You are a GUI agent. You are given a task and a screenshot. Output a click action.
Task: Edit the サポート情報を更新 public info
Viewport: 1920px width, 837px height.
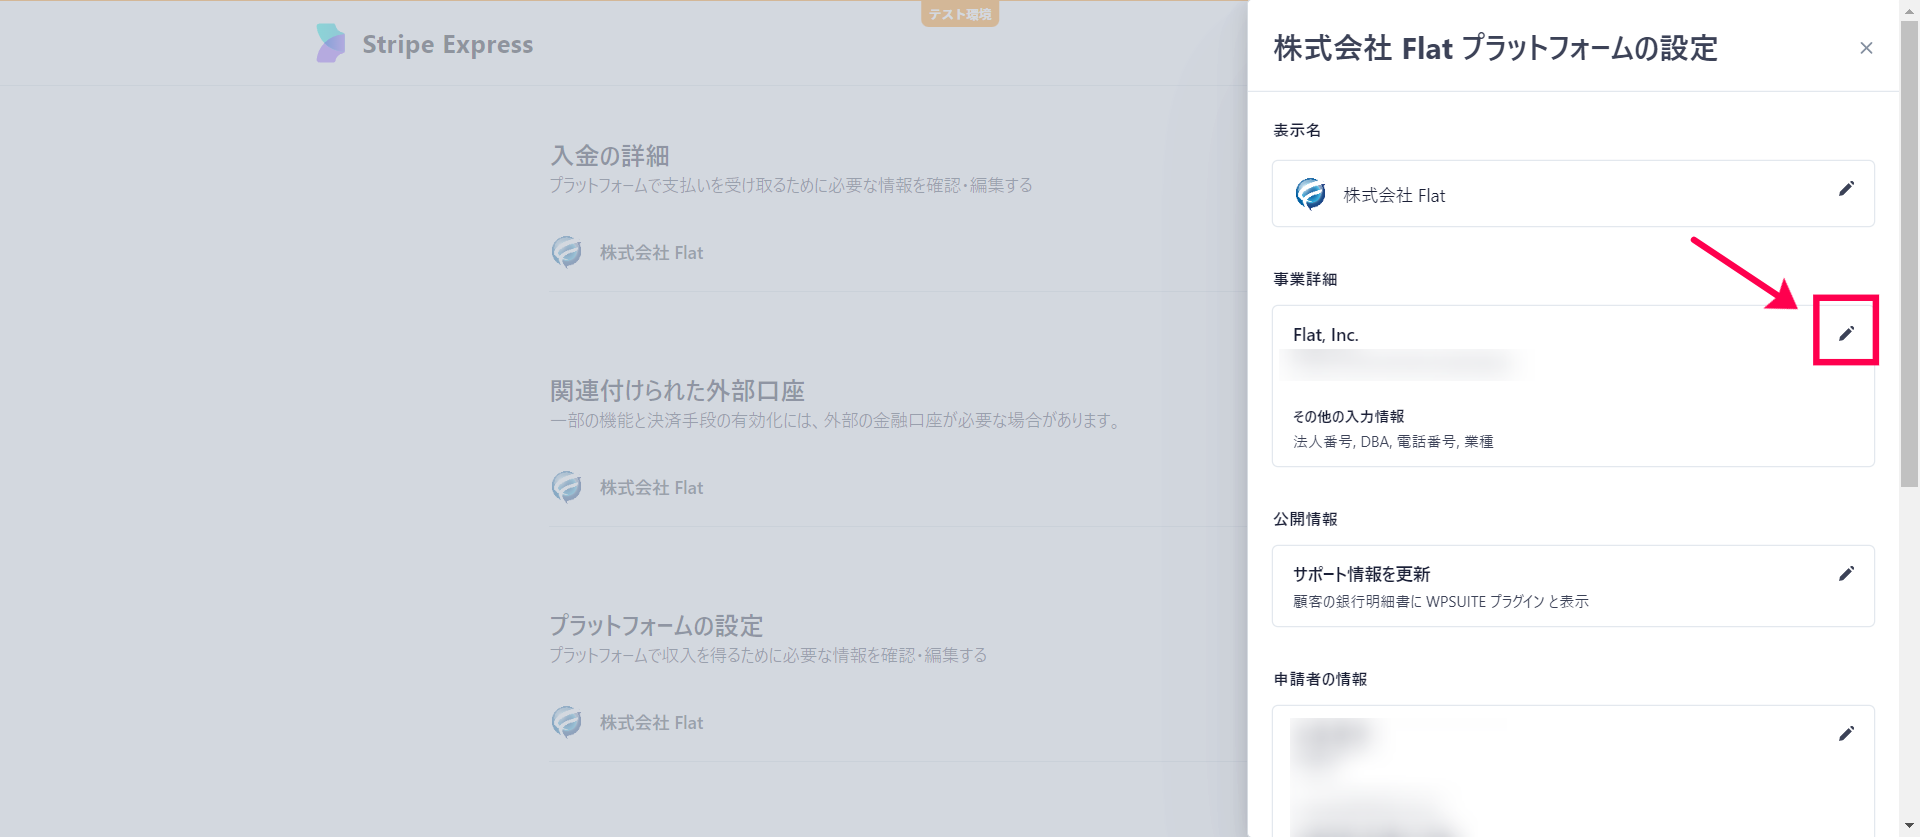(1846, 573)
